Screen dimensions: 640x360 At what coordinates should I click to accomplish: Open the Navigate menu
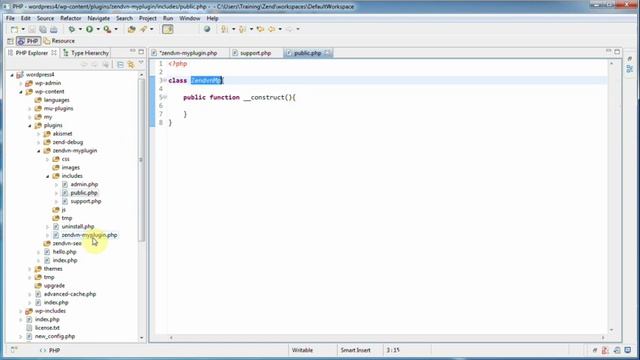click(x=98, y=18)
